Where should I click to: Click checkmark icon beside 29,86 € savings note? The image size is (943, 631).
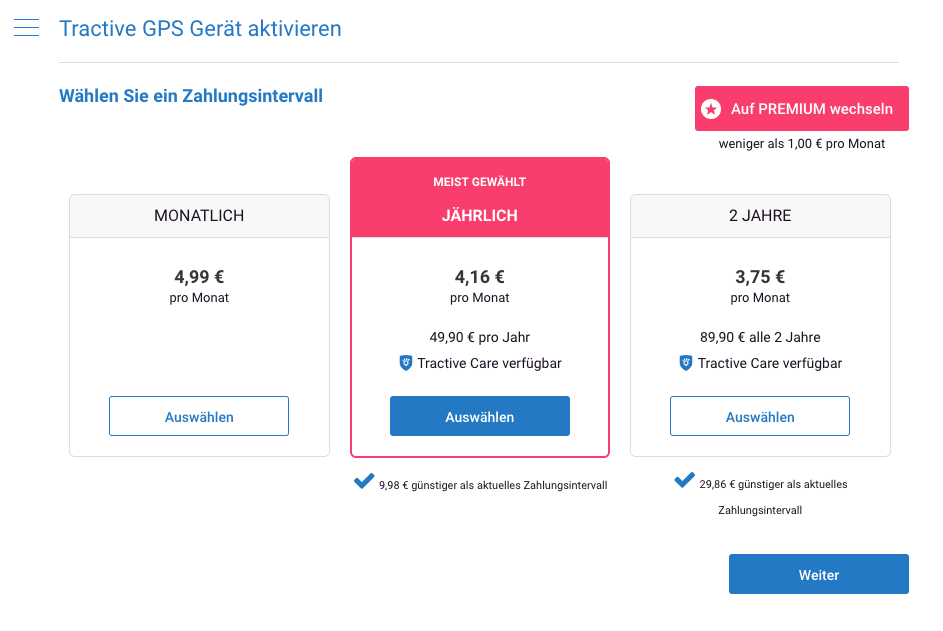pos(684,480)
